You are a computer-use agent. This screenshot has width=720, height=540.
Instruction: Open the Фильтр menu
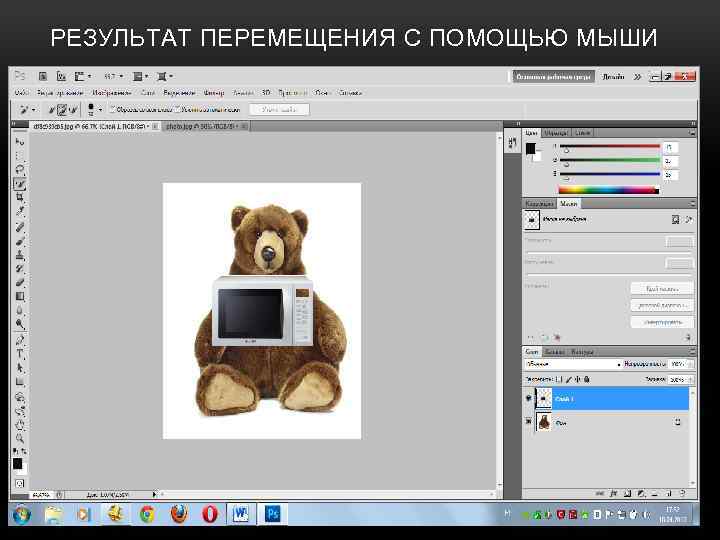[214, 93]
